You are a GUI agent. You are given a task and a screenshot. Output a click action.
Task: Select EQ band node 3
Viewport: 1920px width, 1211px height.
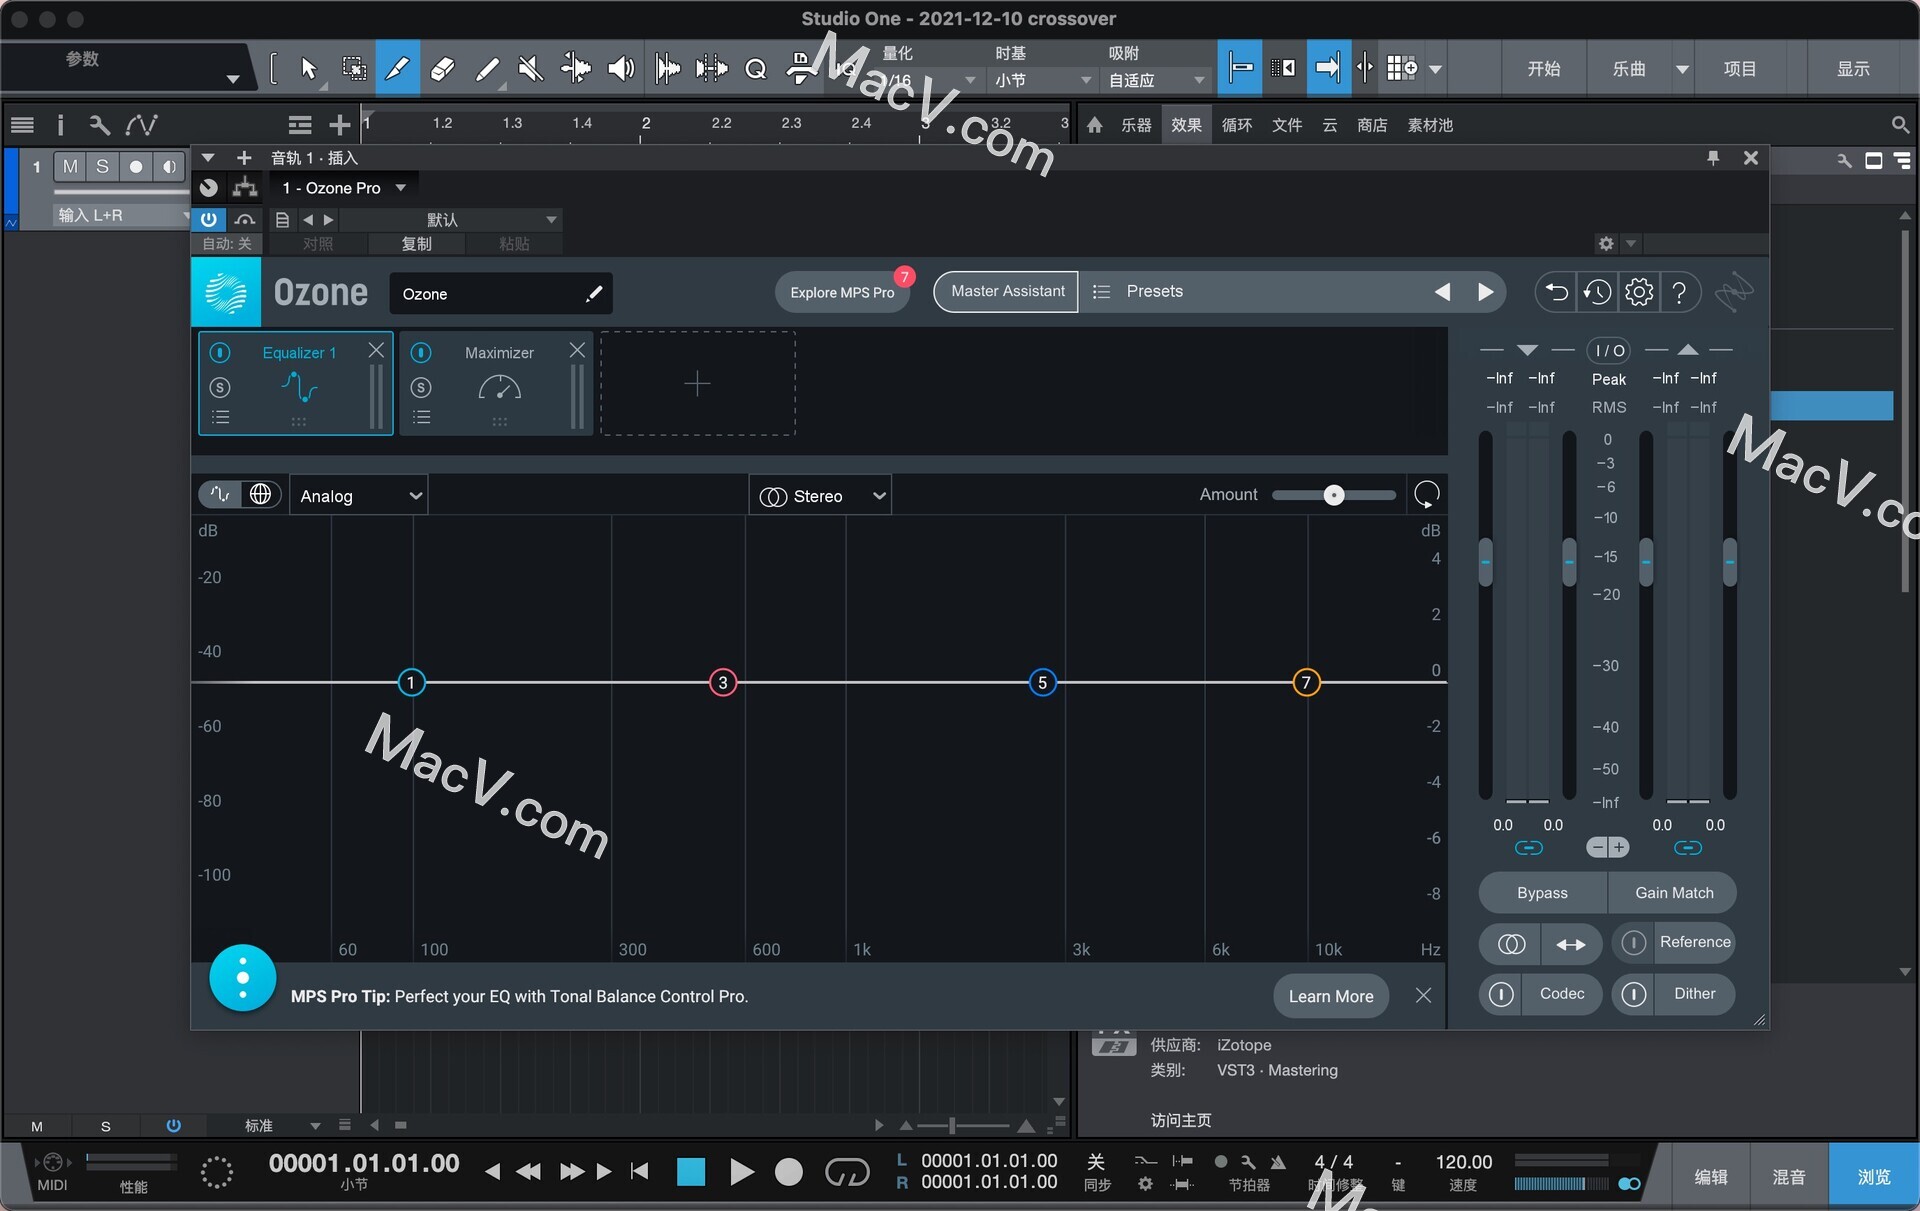pyautogui.click(x=723, y=683)
